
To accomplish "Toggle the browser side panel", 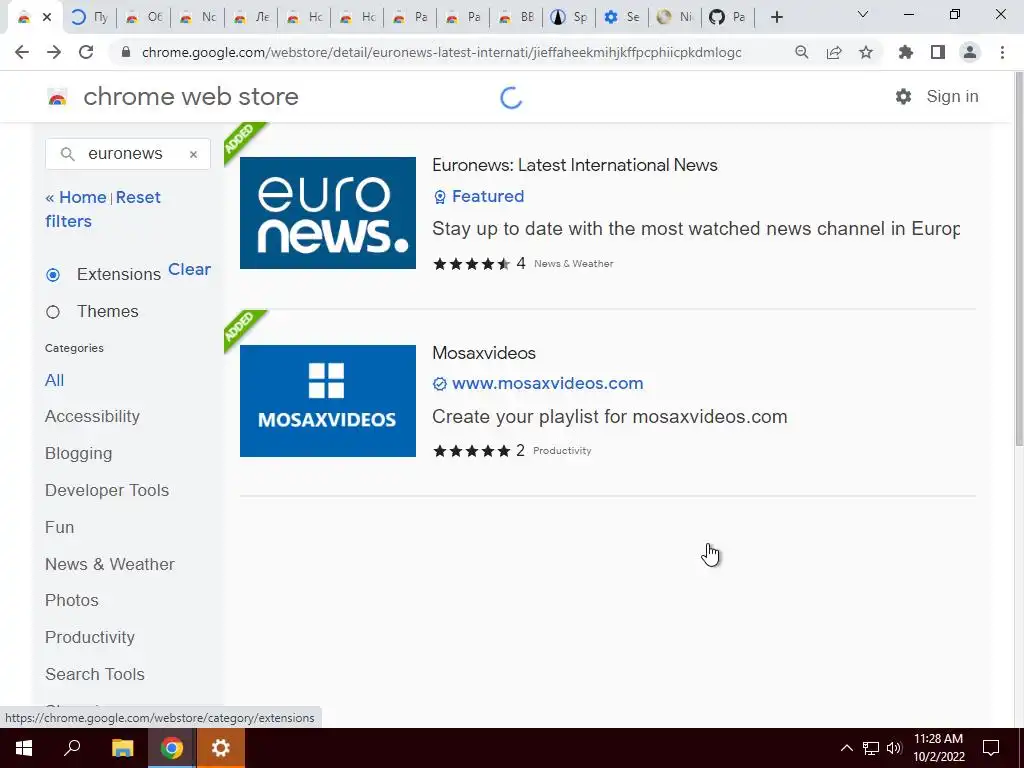I will point(938,52).
